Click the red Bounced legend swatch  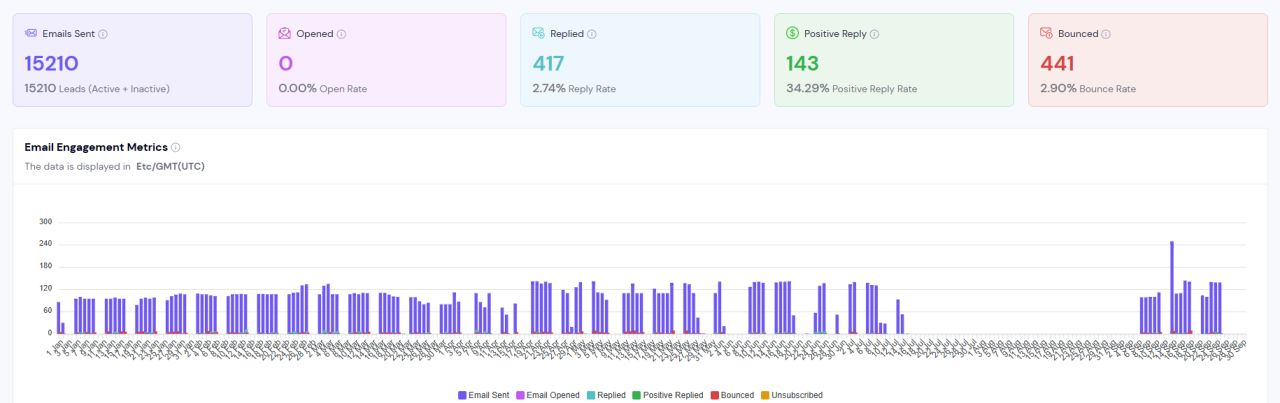pos(714,395)
